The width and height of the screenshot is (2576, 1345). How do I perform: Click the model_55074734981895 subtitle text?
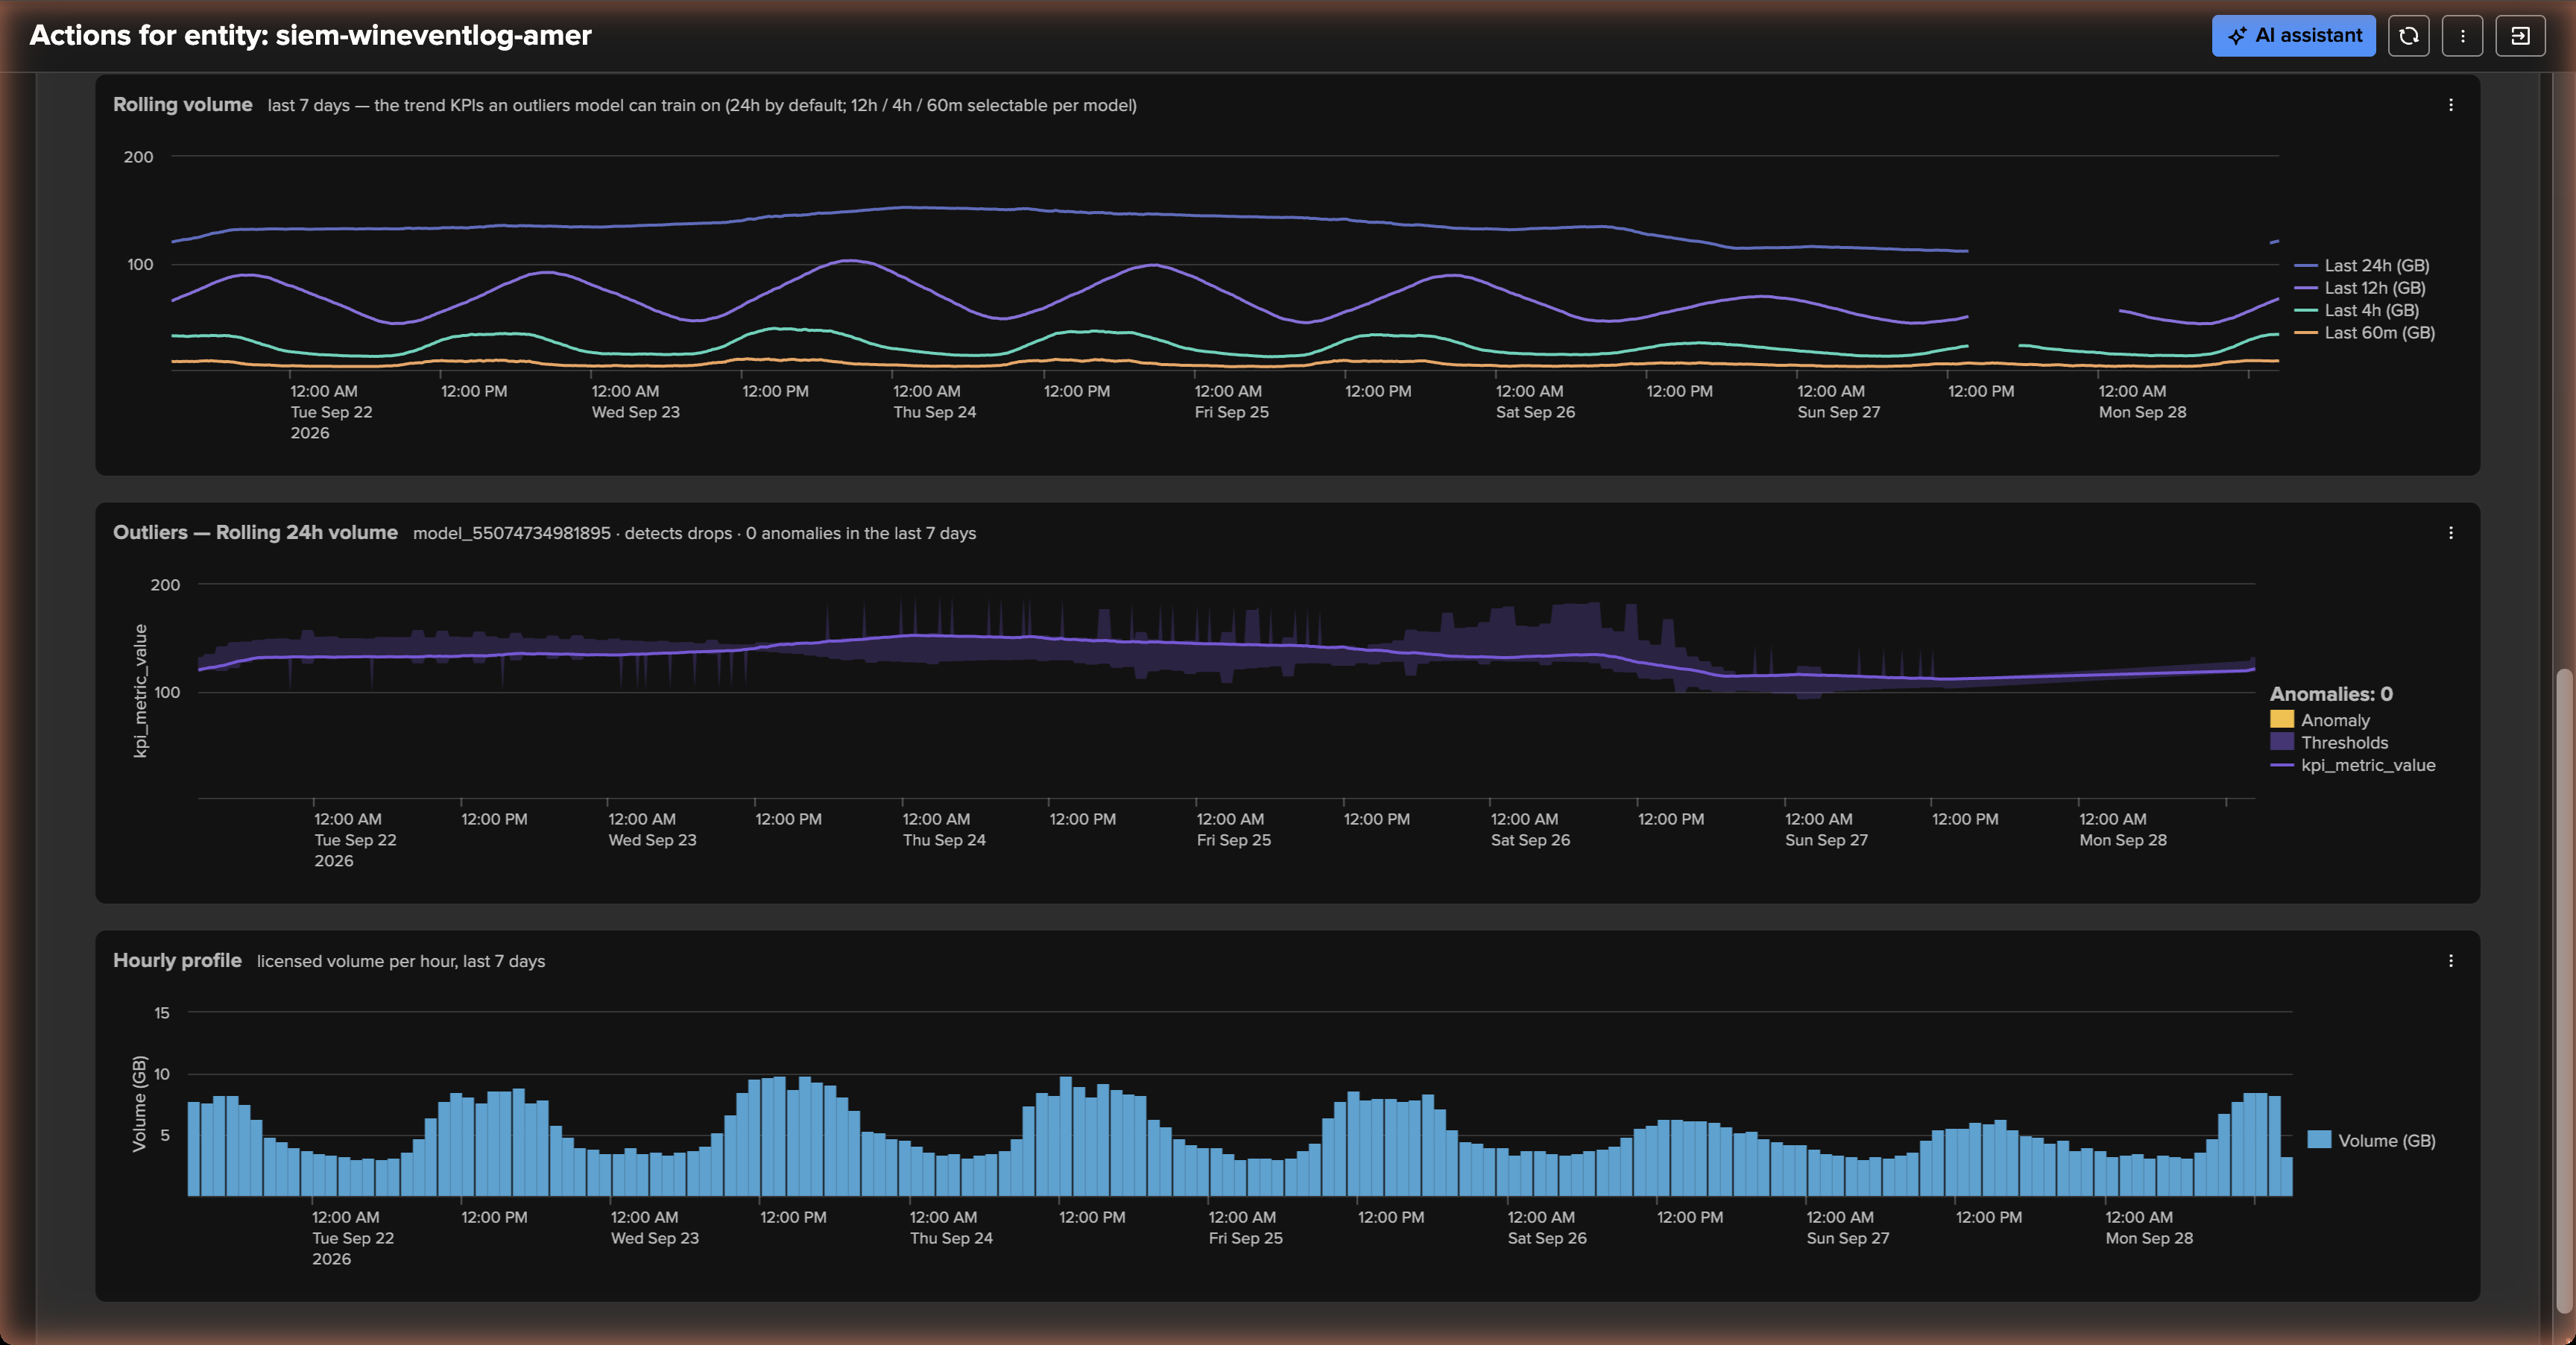(511, 534)
